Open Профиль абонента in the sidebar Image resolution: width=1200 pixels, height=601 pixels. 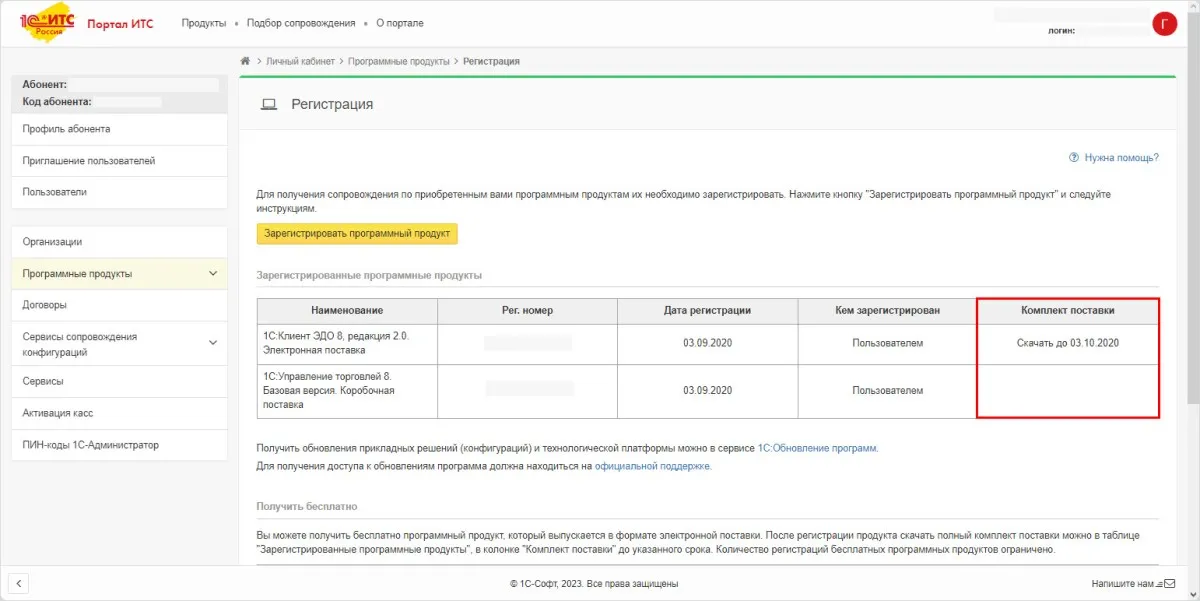(119, 129)
